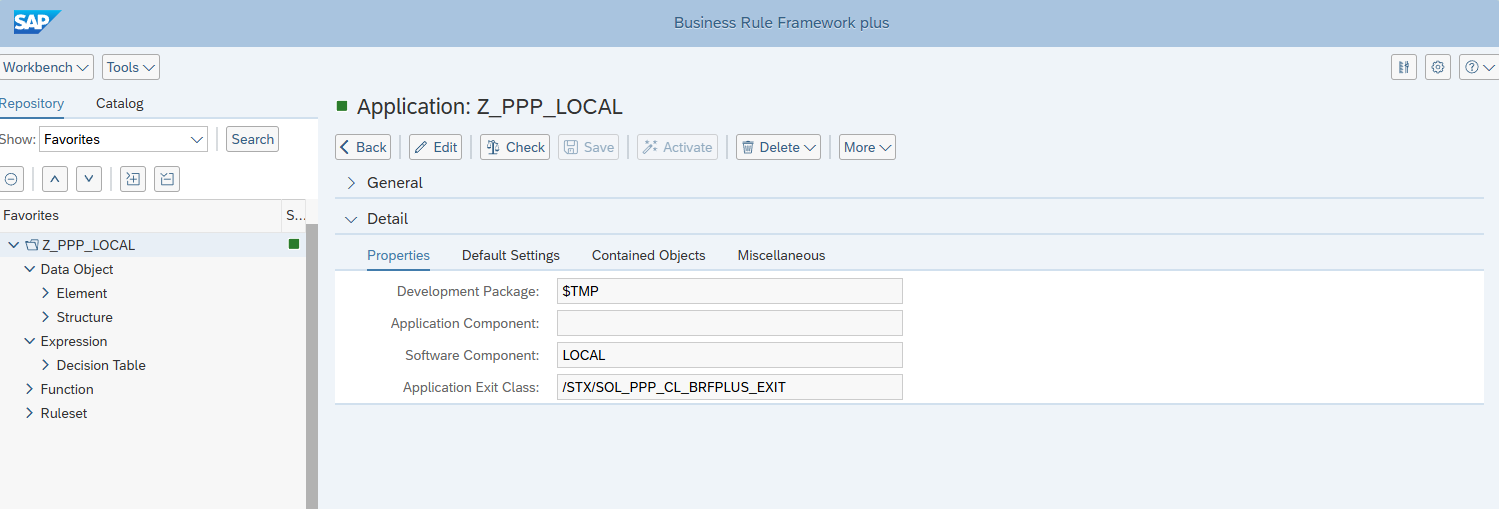The height and width of the screenshot is (509, 1499).
Task: Select the Z_PPP_LOCAL tree row text
Action: pyautogui.click(x=89, y=245)
